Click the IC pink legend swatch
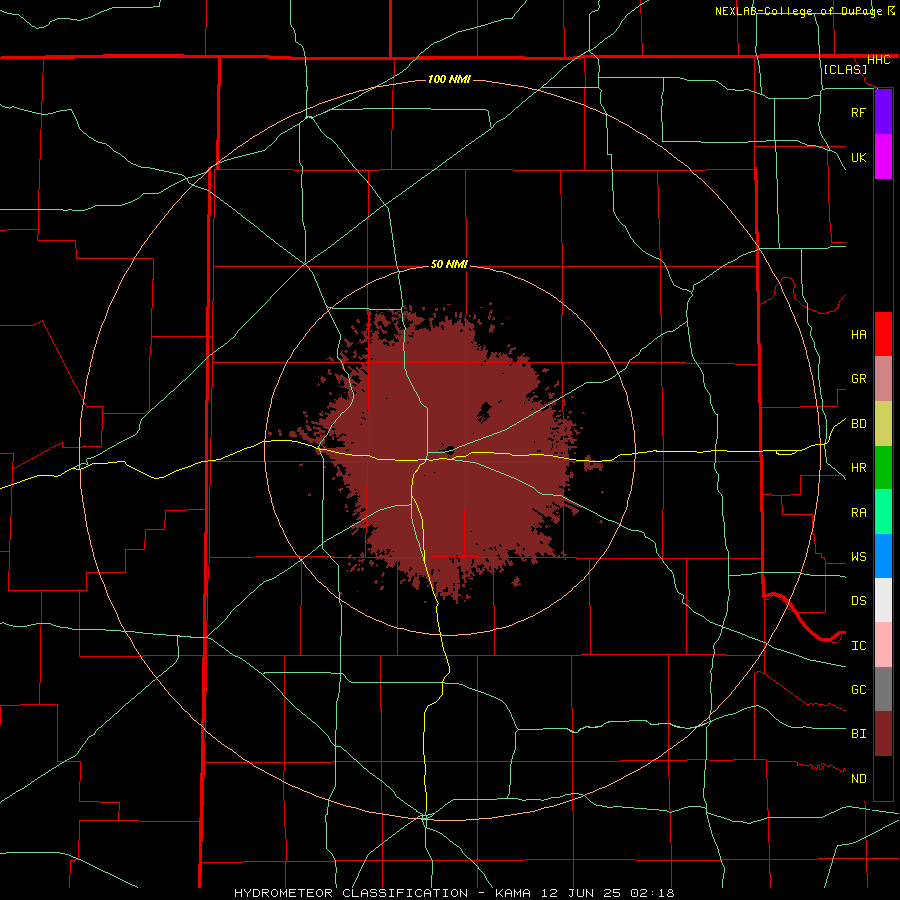The image size is (900, 900). coord(883,645)
